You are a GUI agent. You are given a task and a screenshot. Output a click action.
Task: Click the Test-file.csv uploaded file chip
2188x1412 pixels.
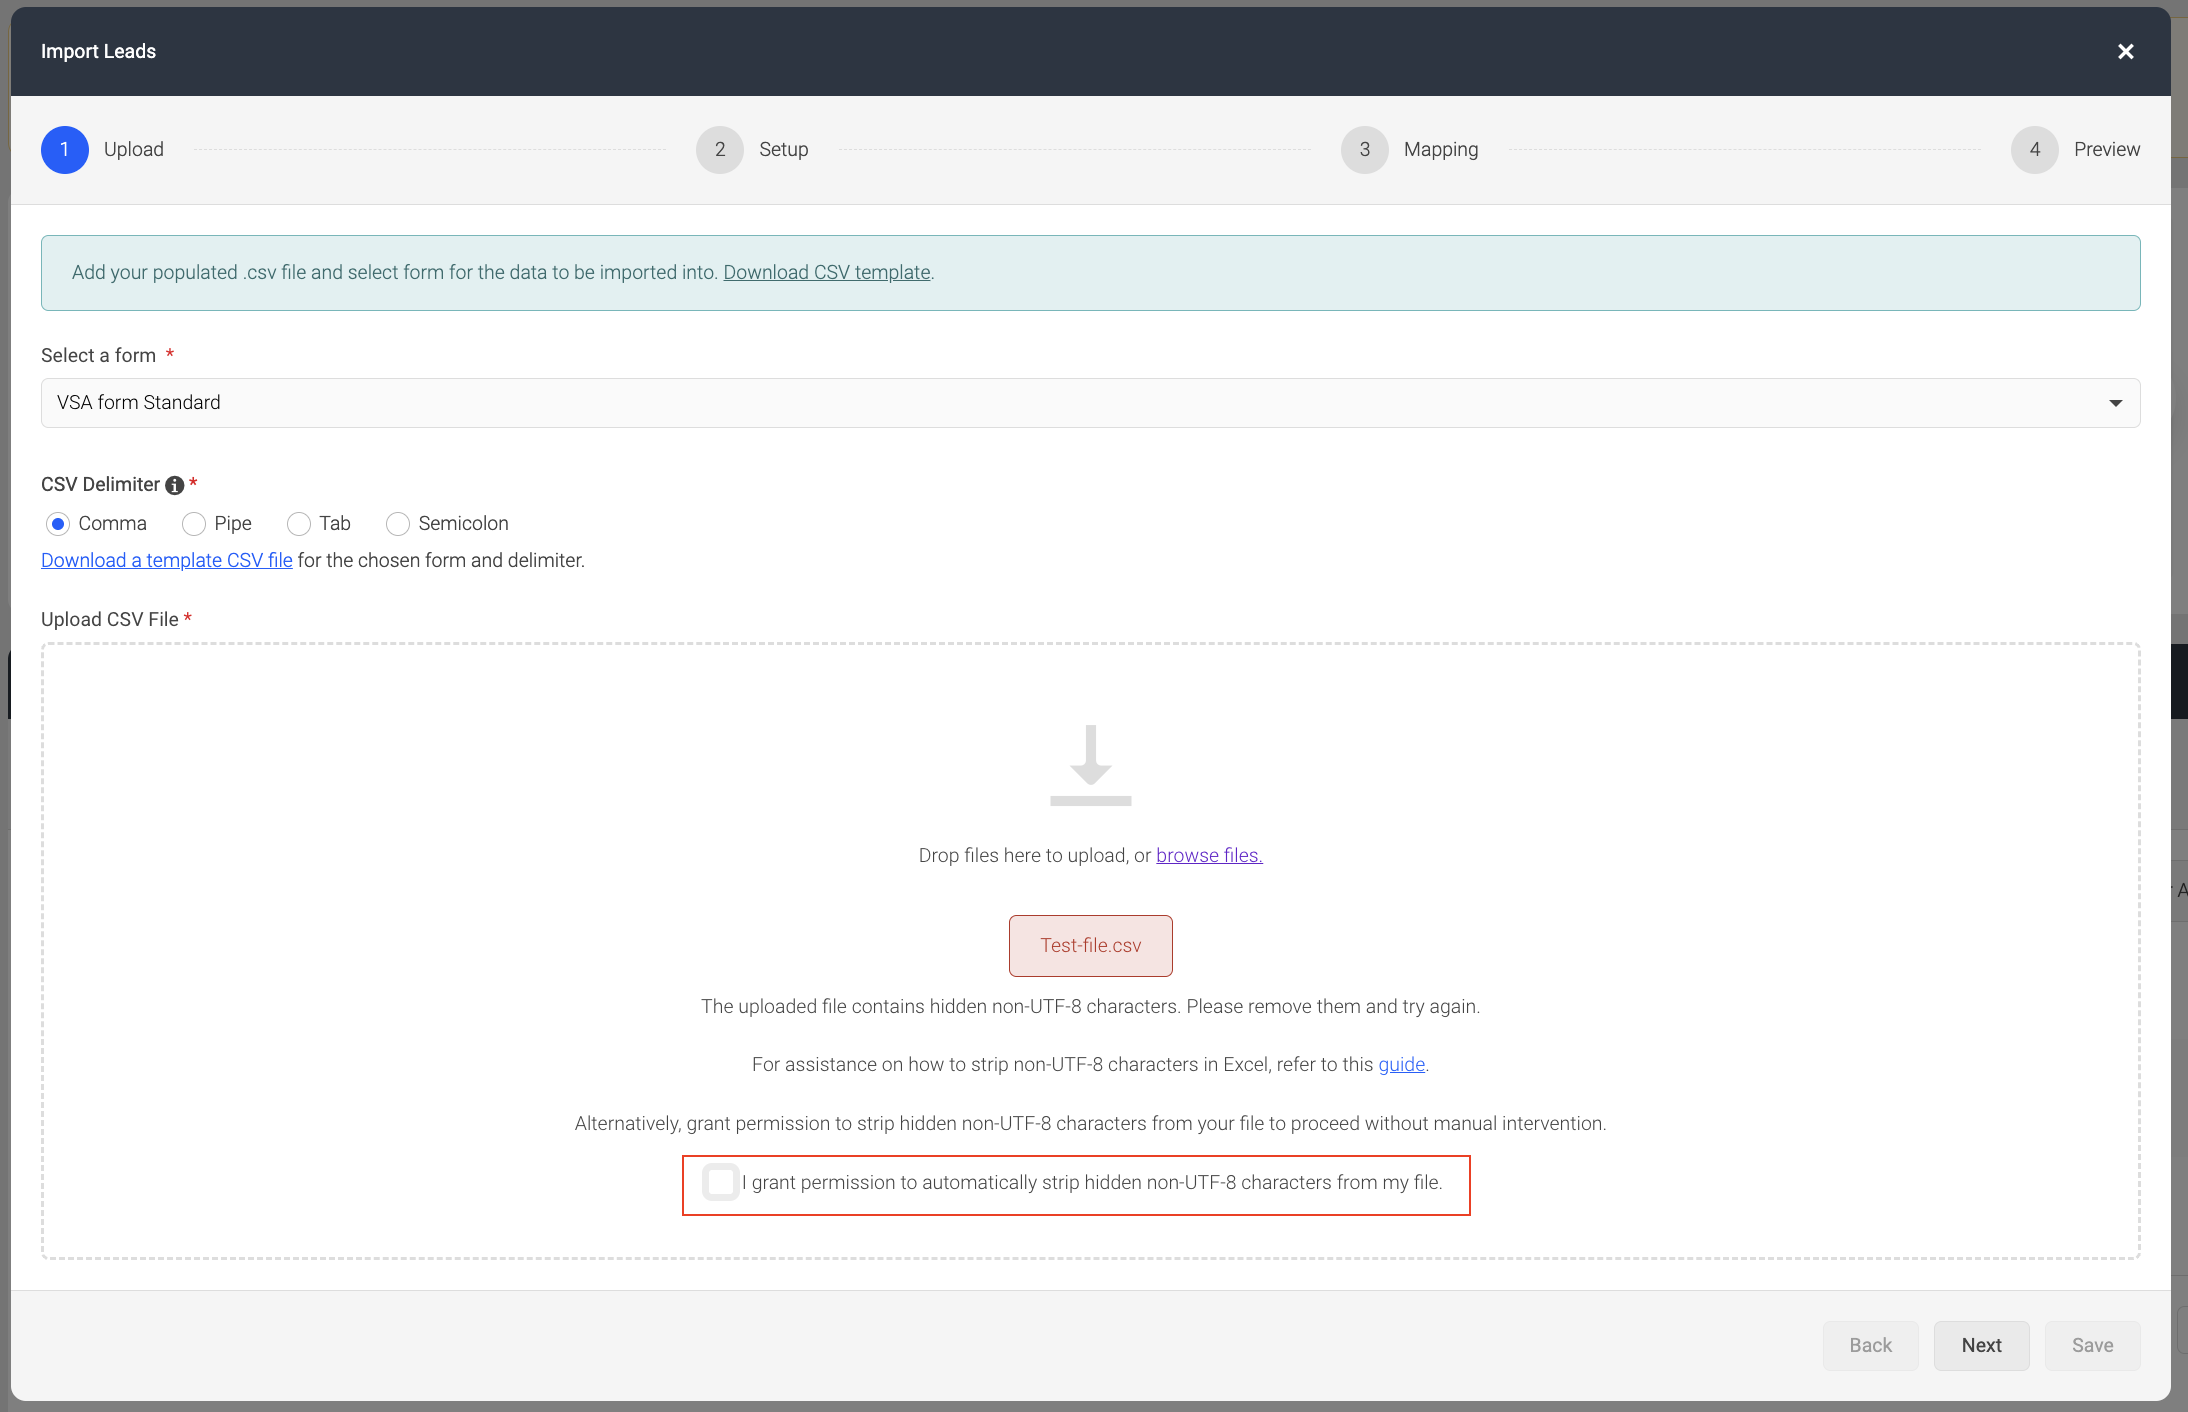[1090, 946]
